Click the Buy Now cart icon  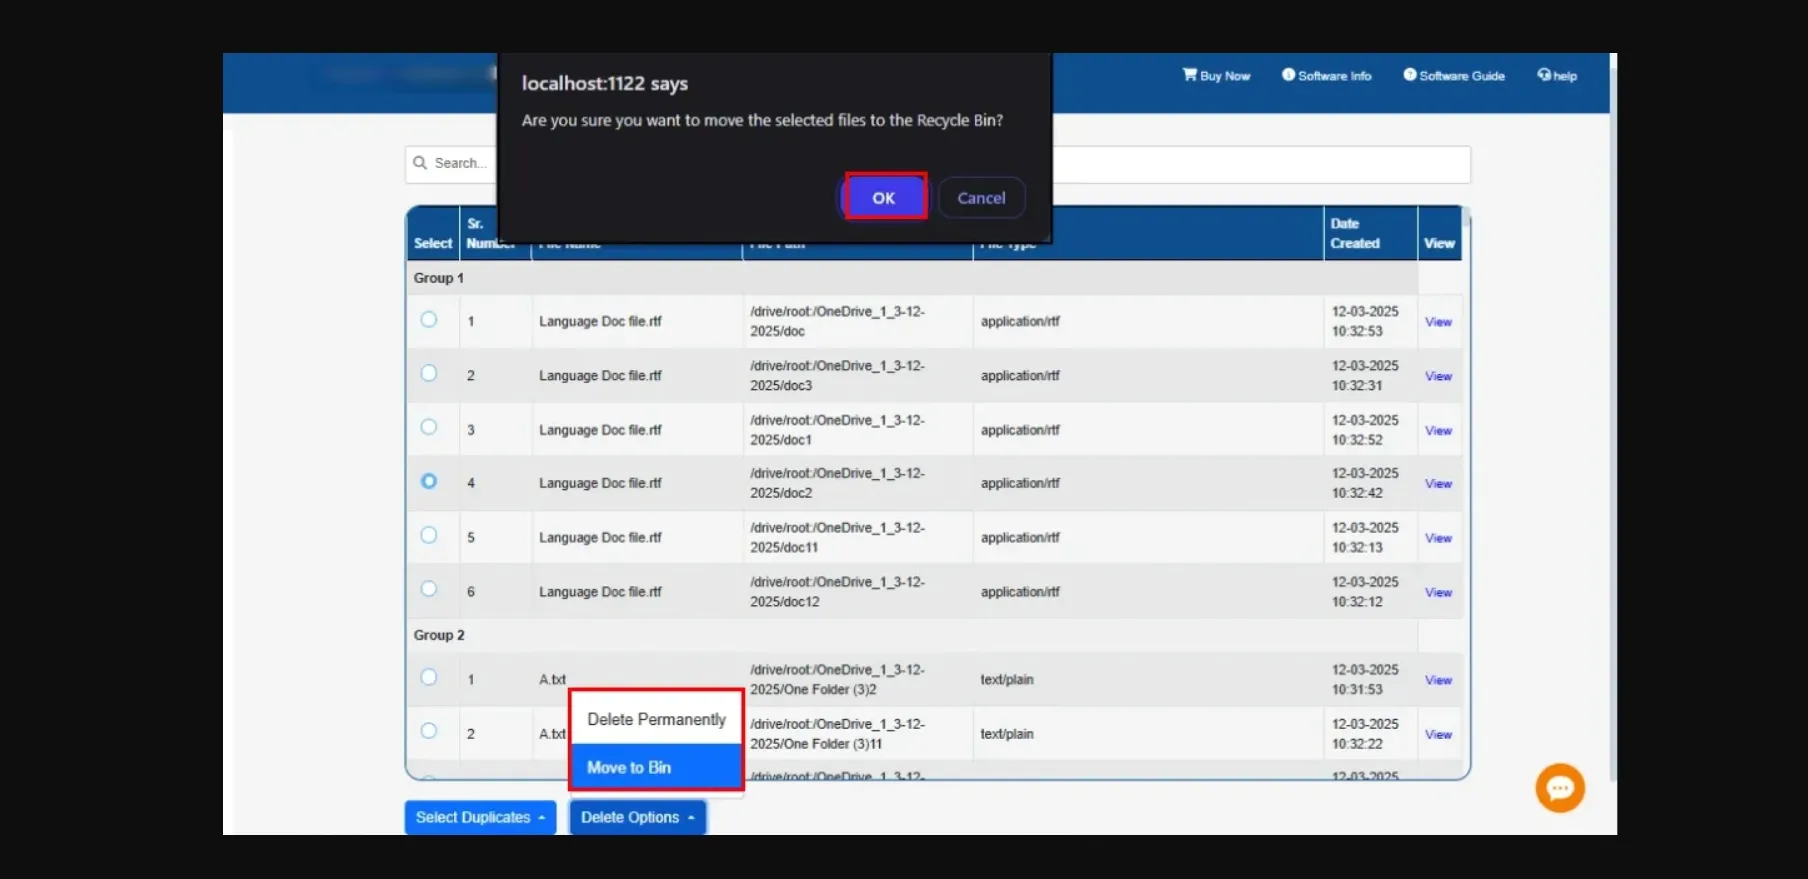click(1189, 75)
